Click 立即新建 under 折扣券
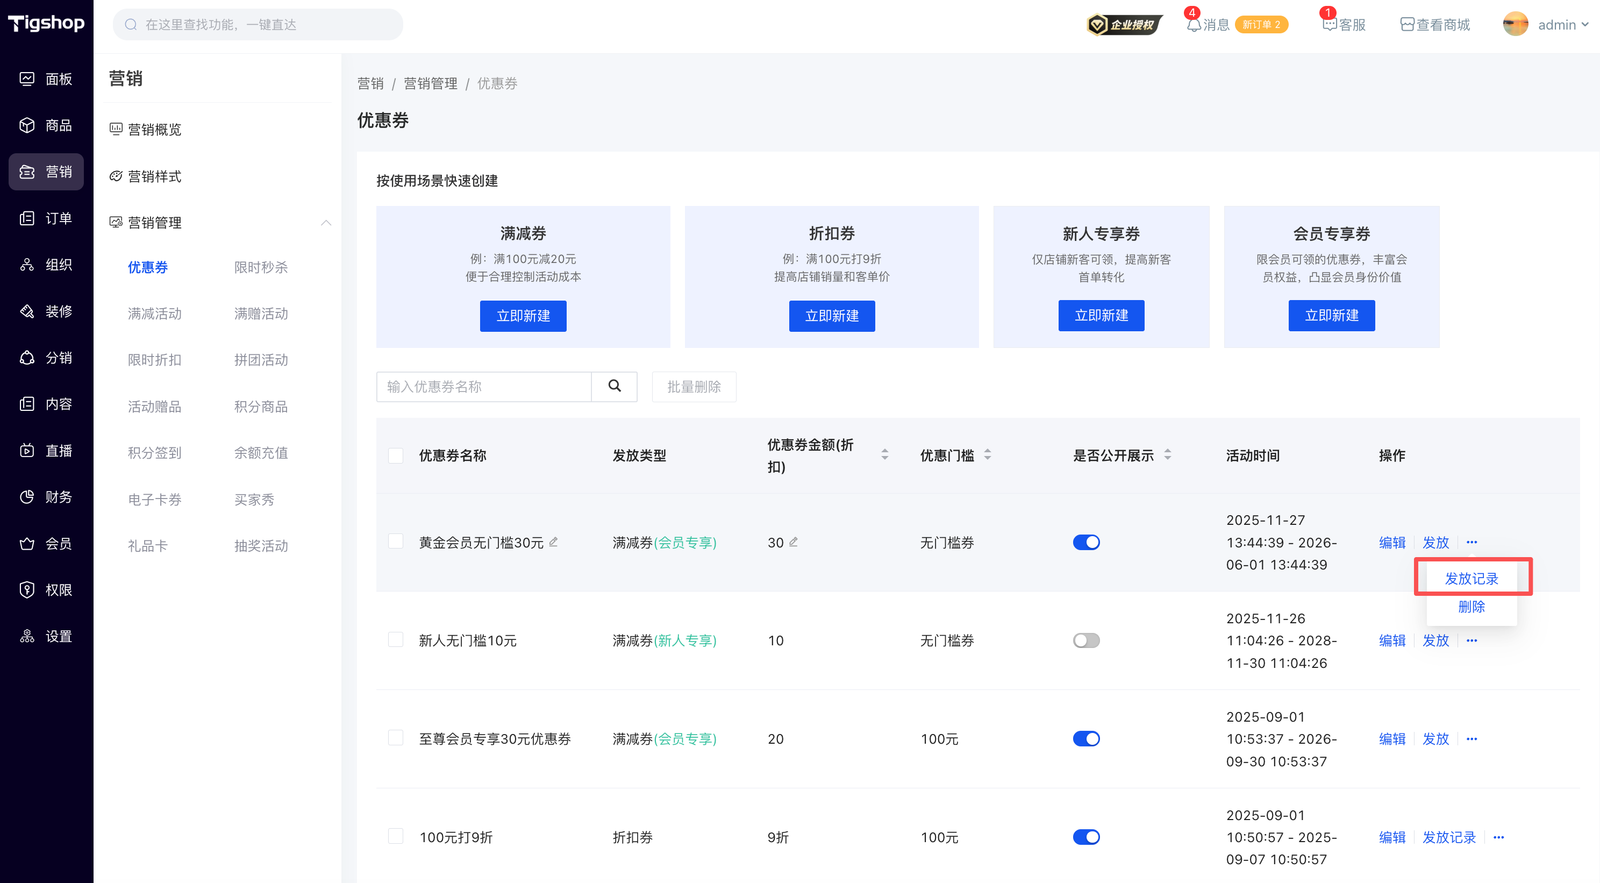1600x883 pixels. (x=831, y=316)
